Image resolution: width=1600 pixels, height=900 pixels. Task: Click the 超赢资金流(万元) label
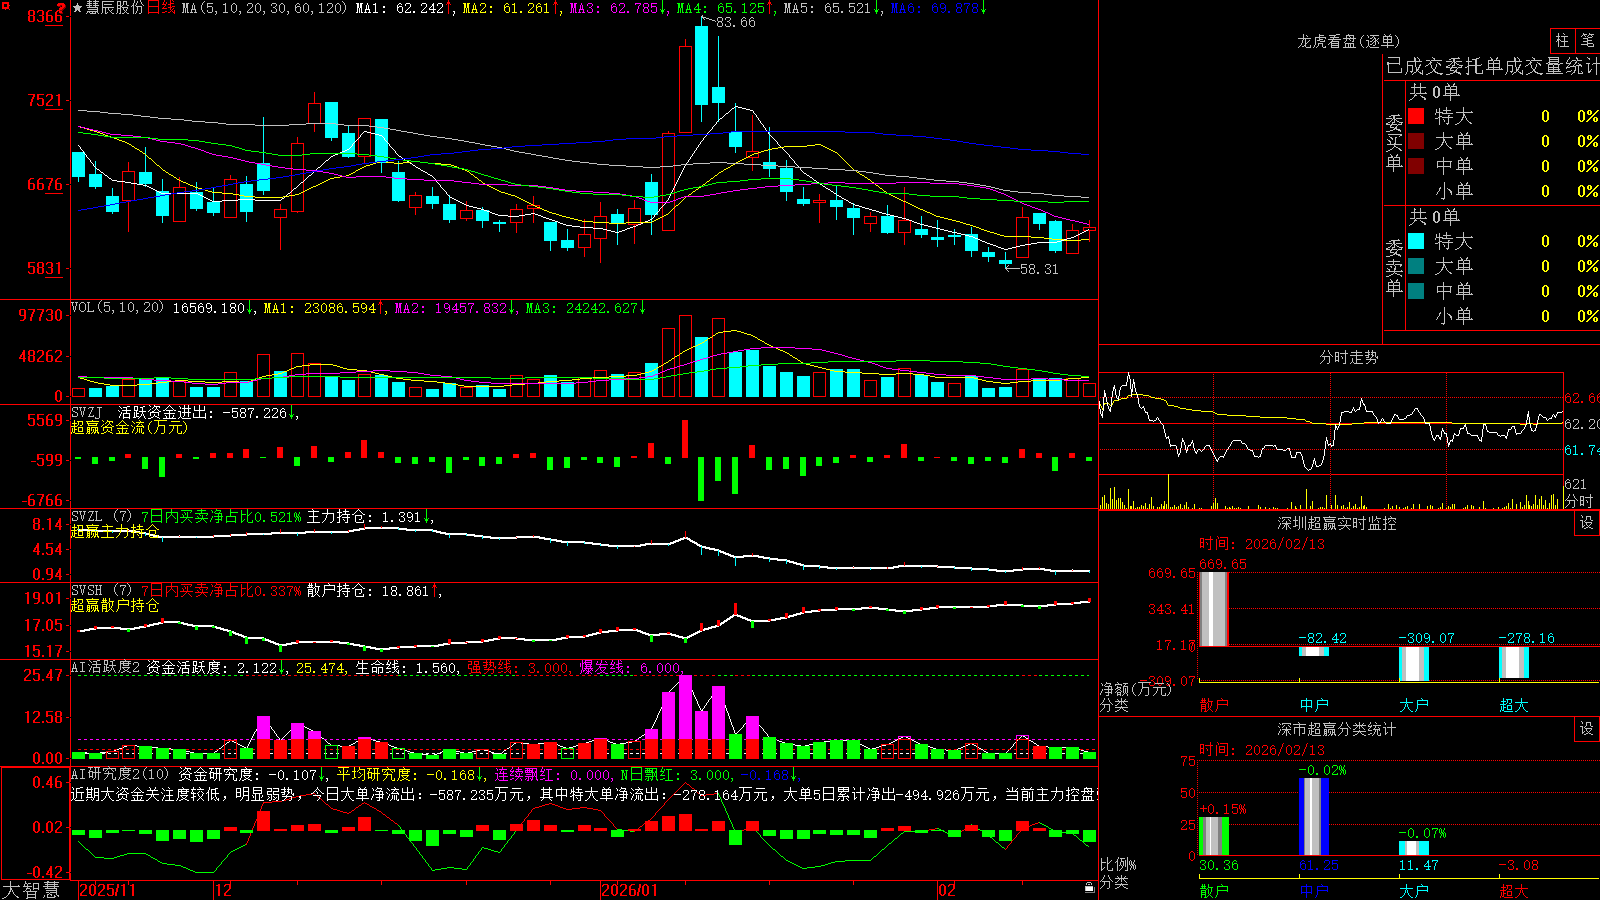click(x=129, y=427)
